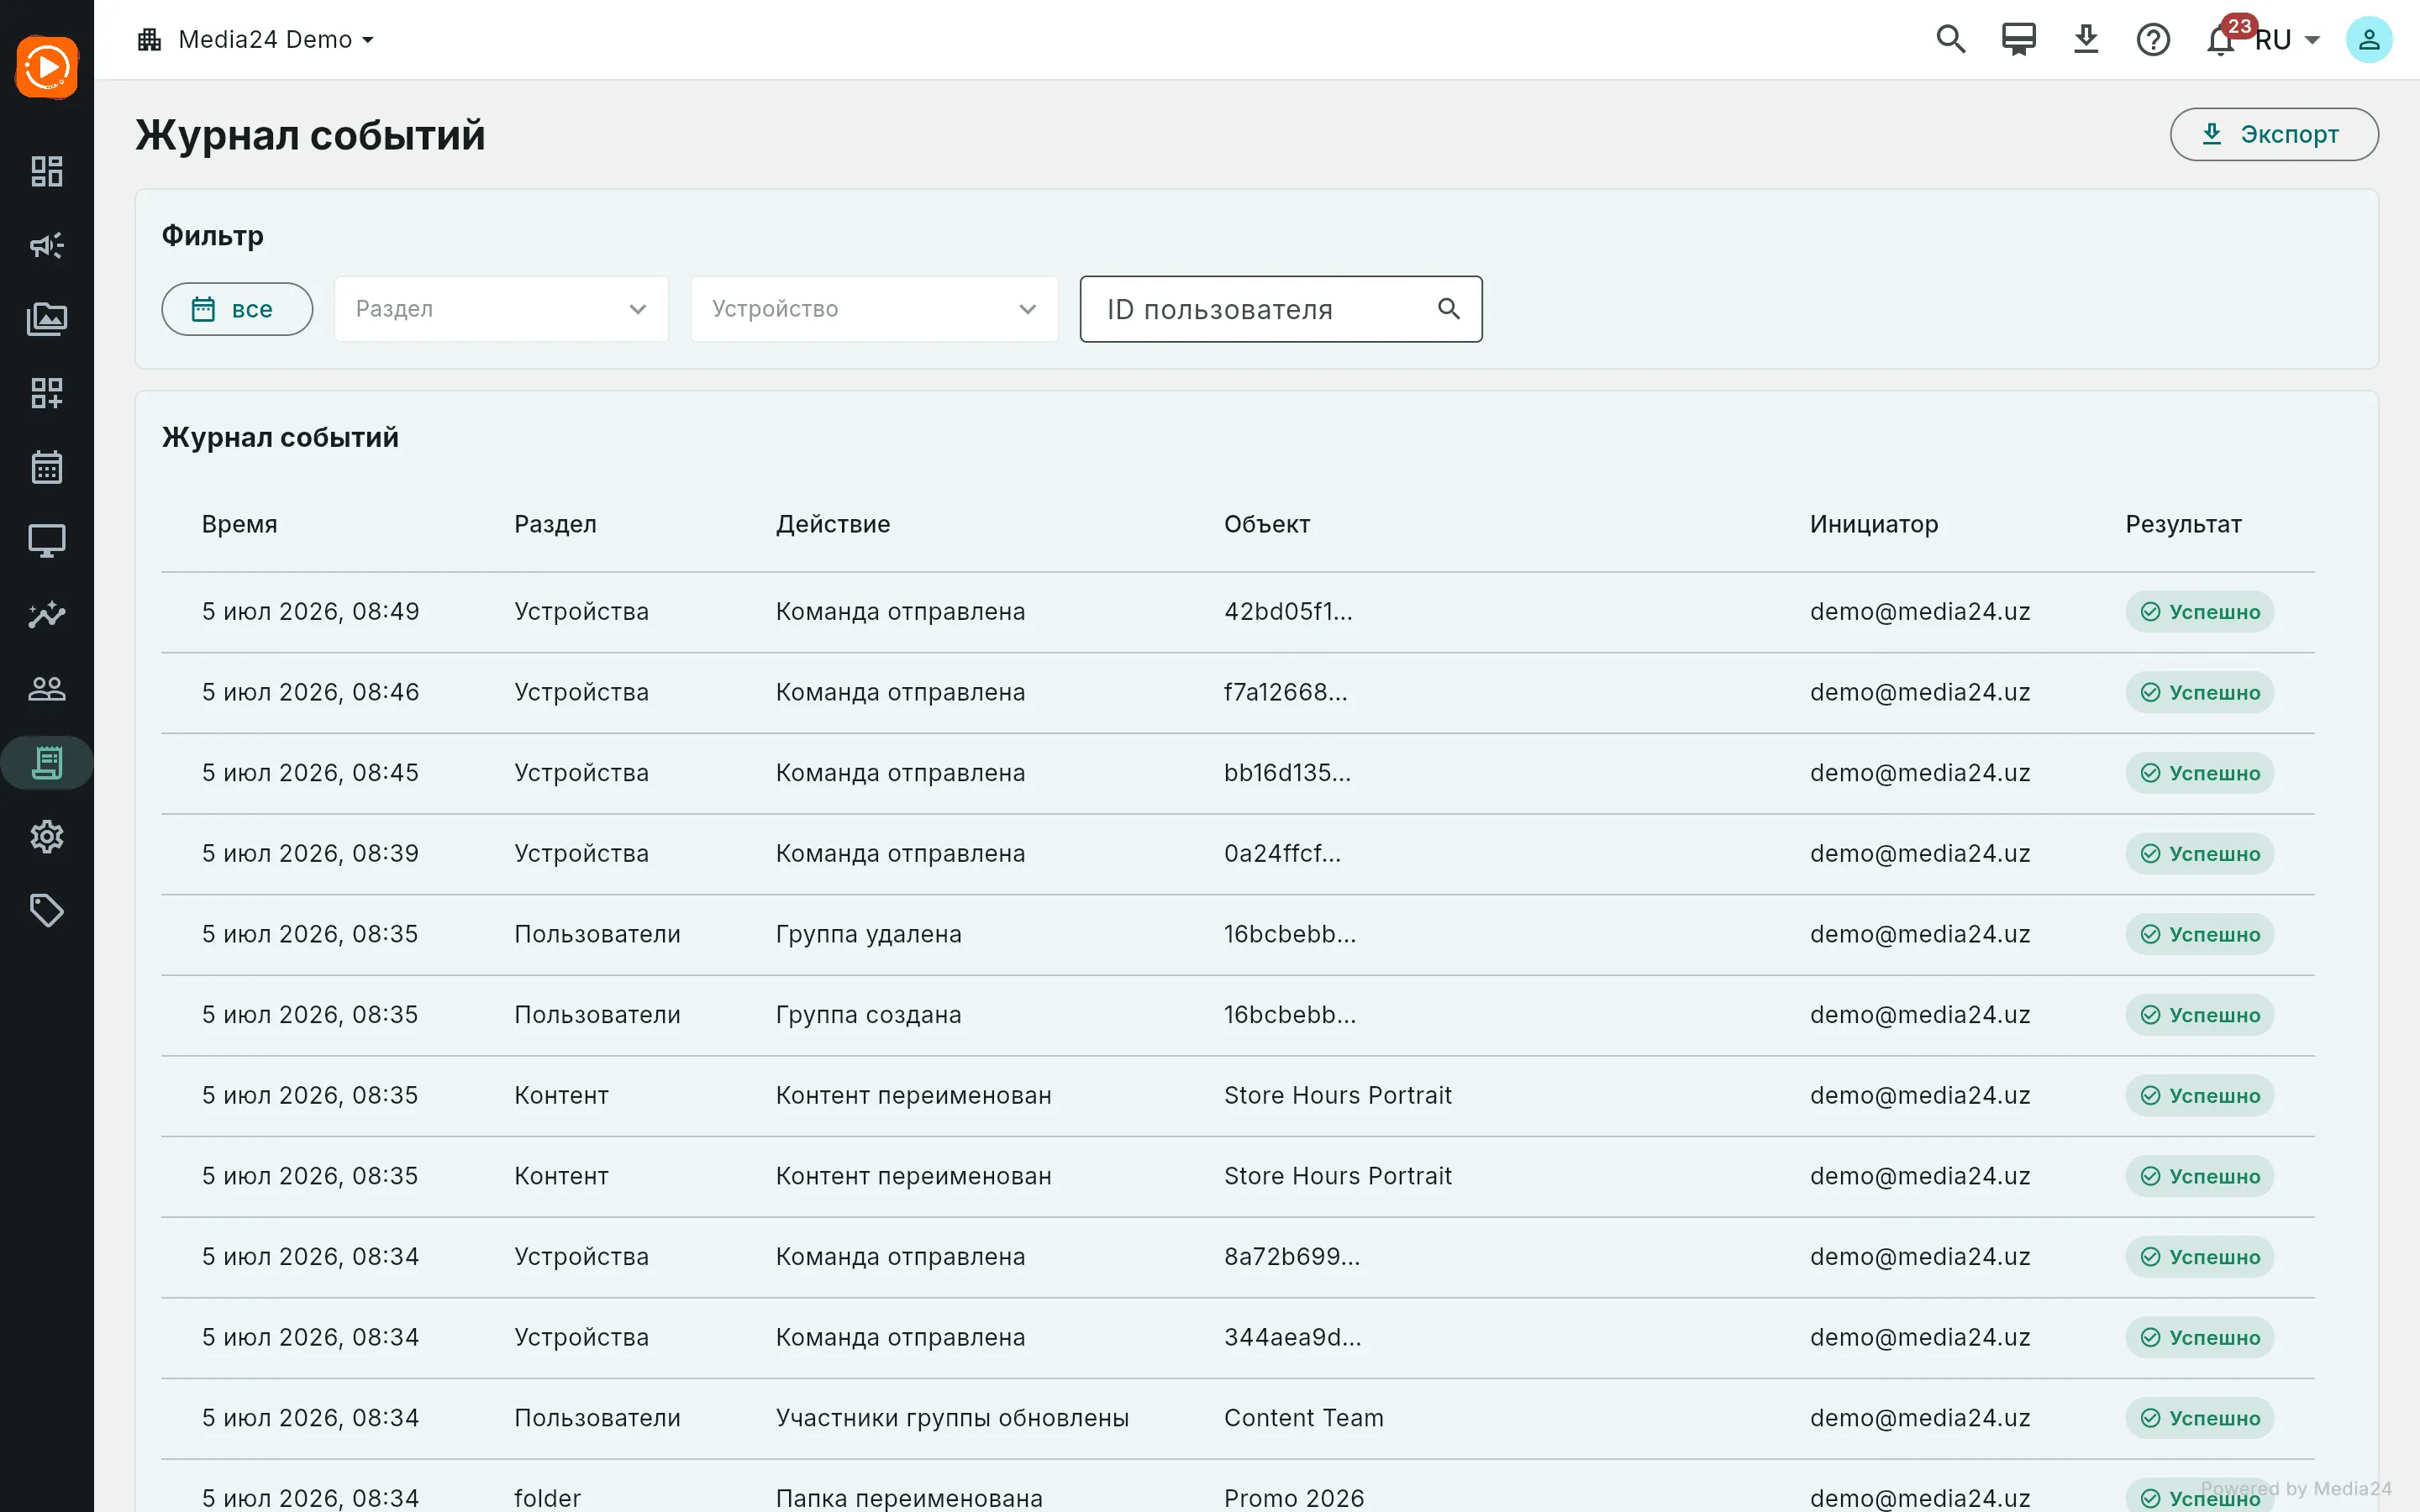Click the Объект column header
This screenshot has height=1512, width=2420.
pos(1267,524)
